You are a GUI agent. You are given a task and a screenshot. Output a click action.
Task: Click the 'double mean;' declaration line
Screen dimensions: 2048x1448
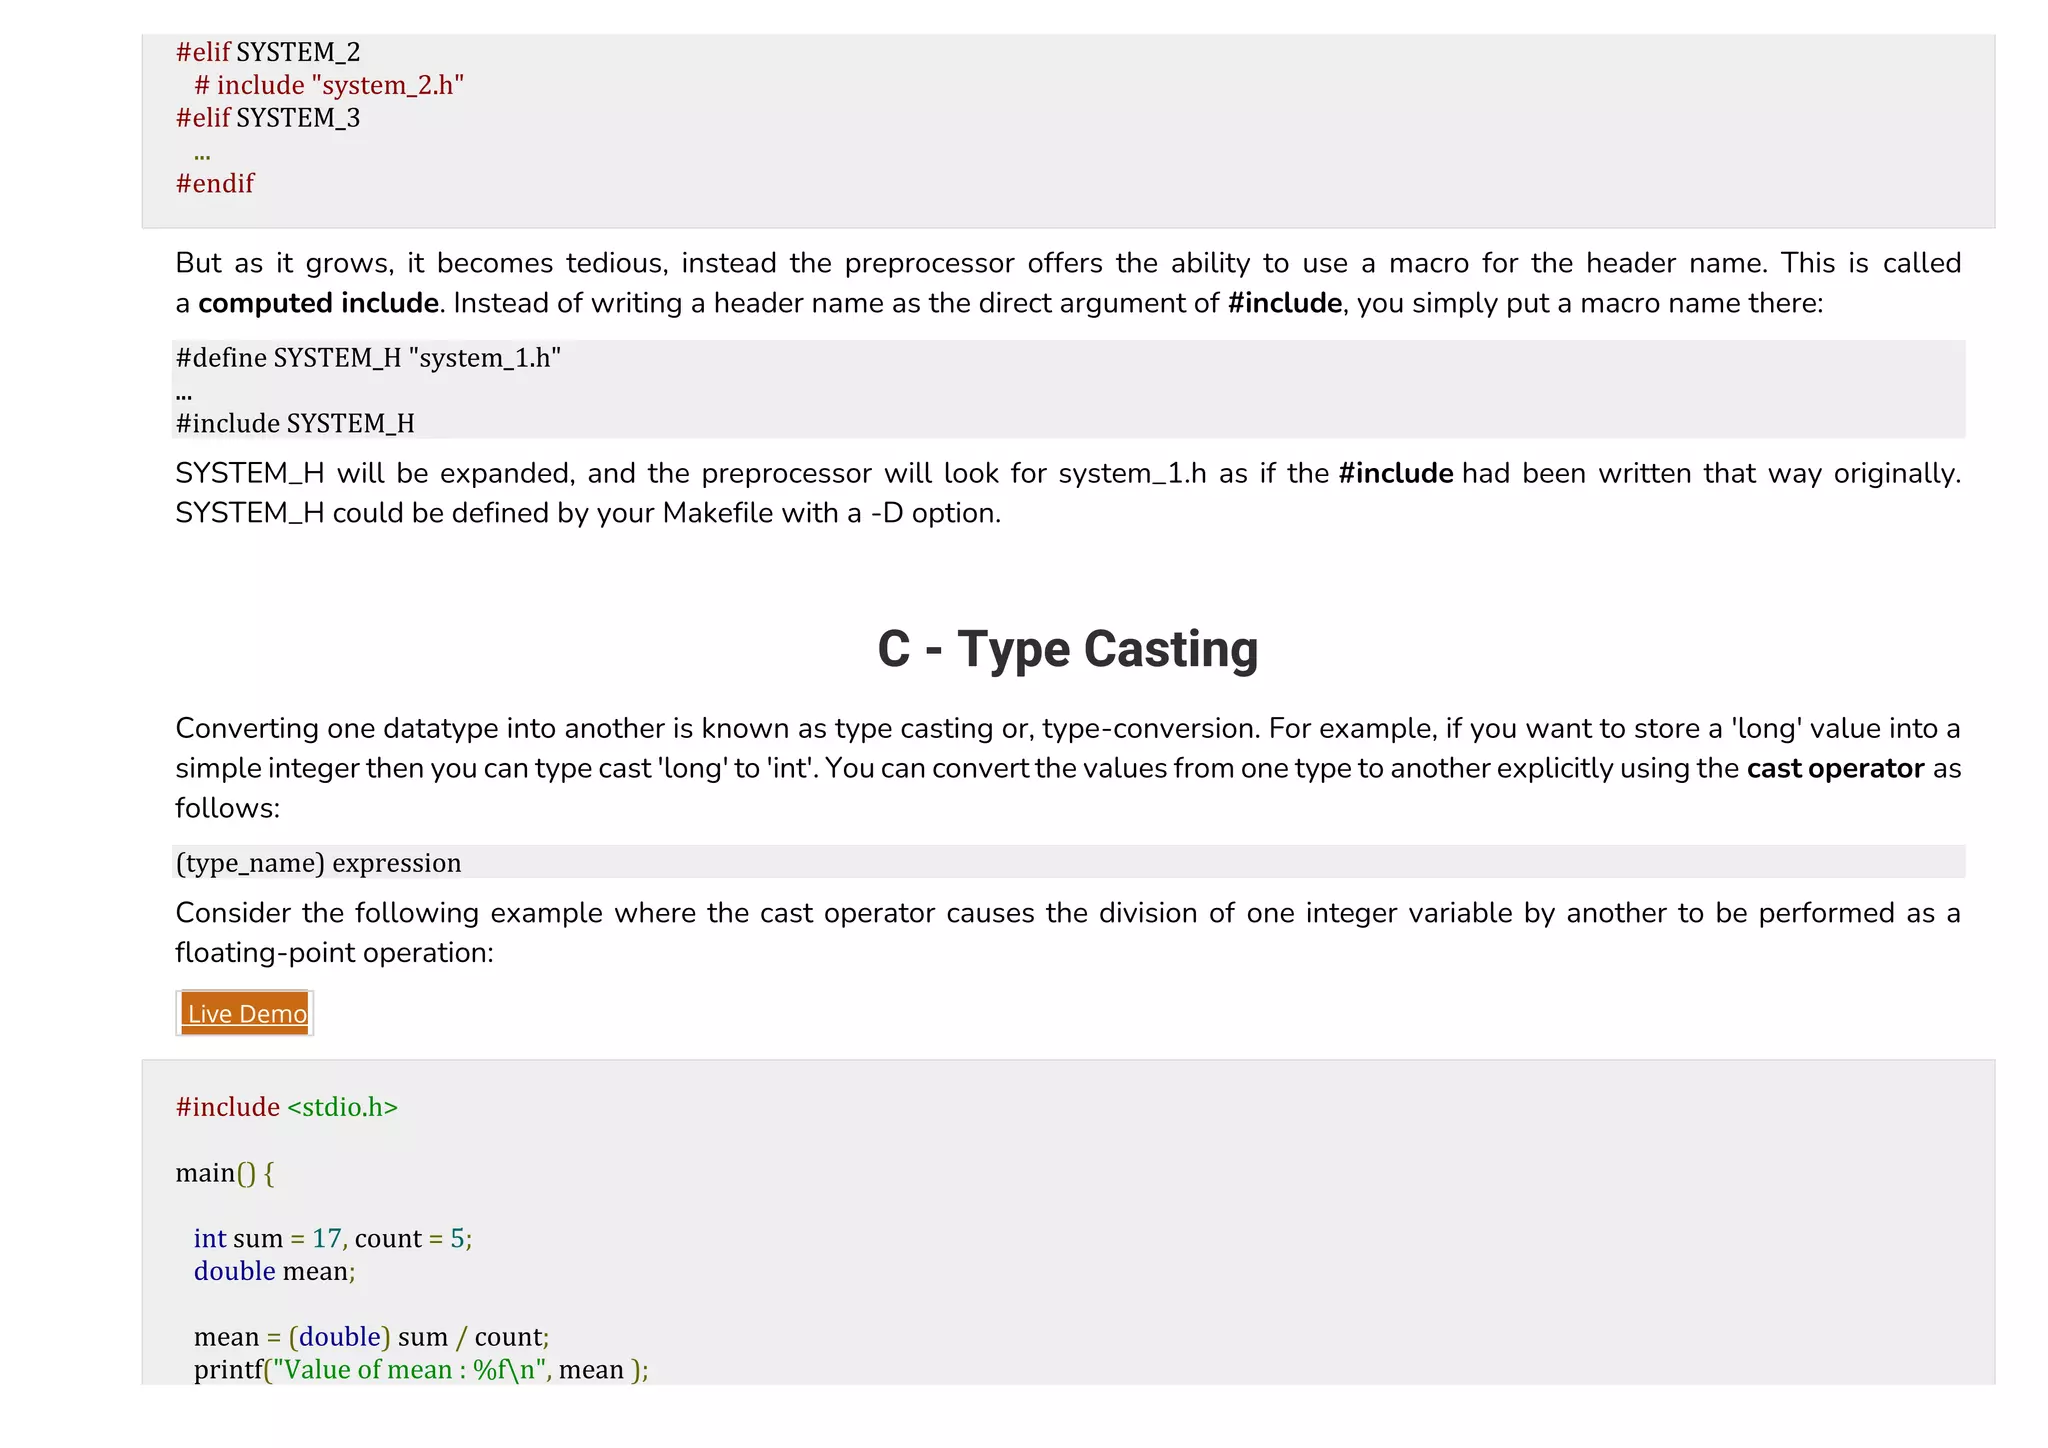click(x=275, y=1271)
